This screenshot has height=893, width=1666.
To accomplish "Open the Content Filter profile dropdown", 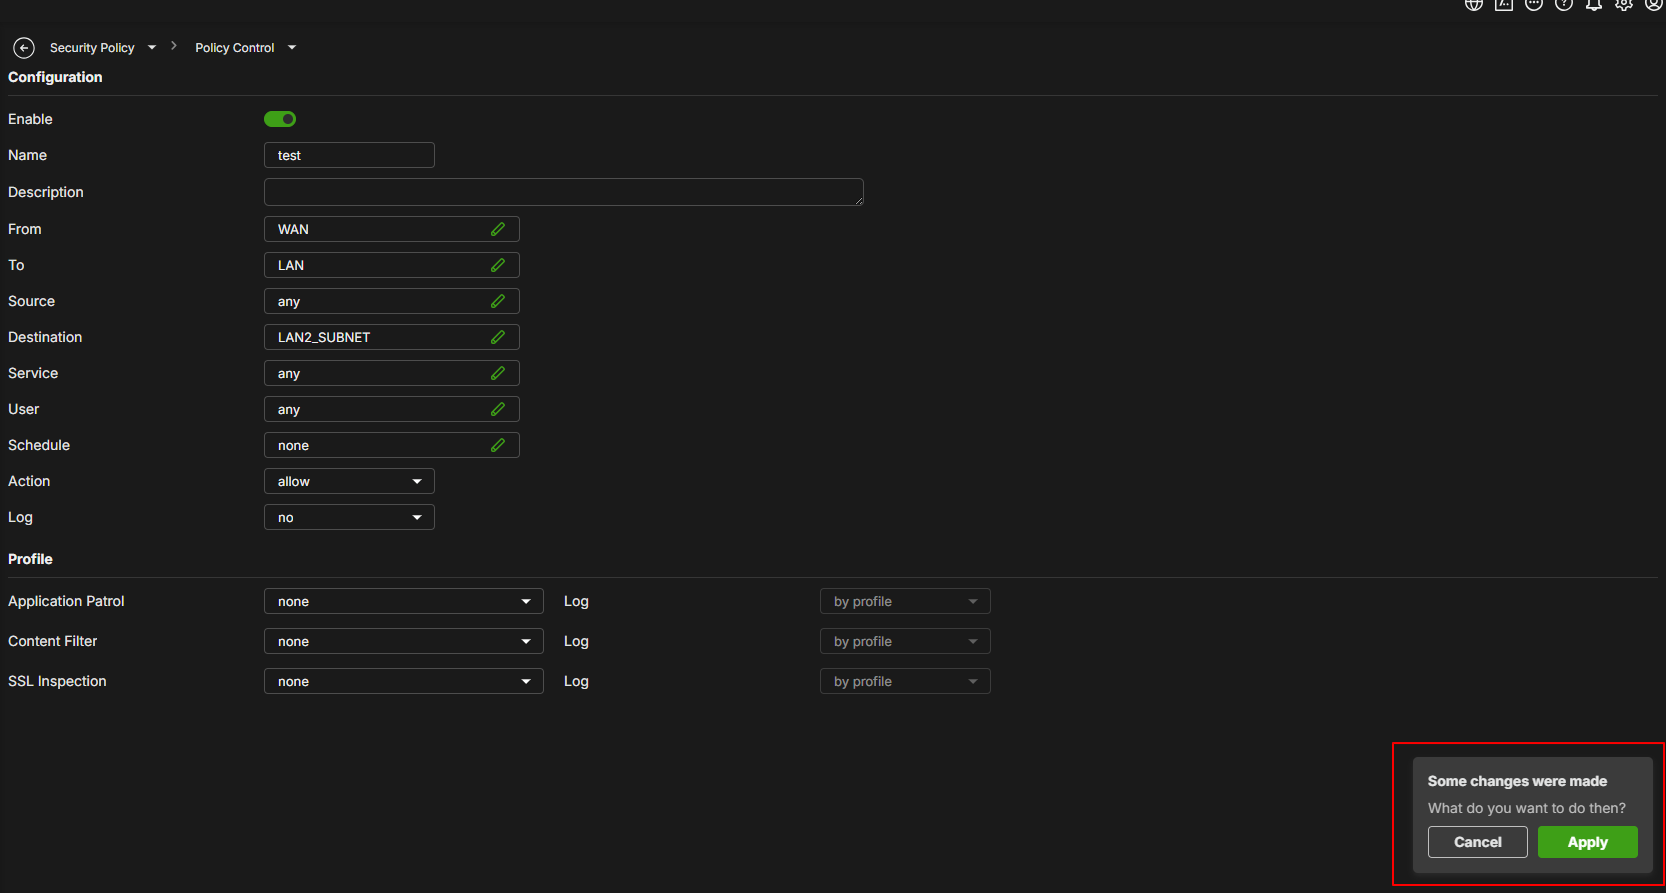I will pos(404,641).
